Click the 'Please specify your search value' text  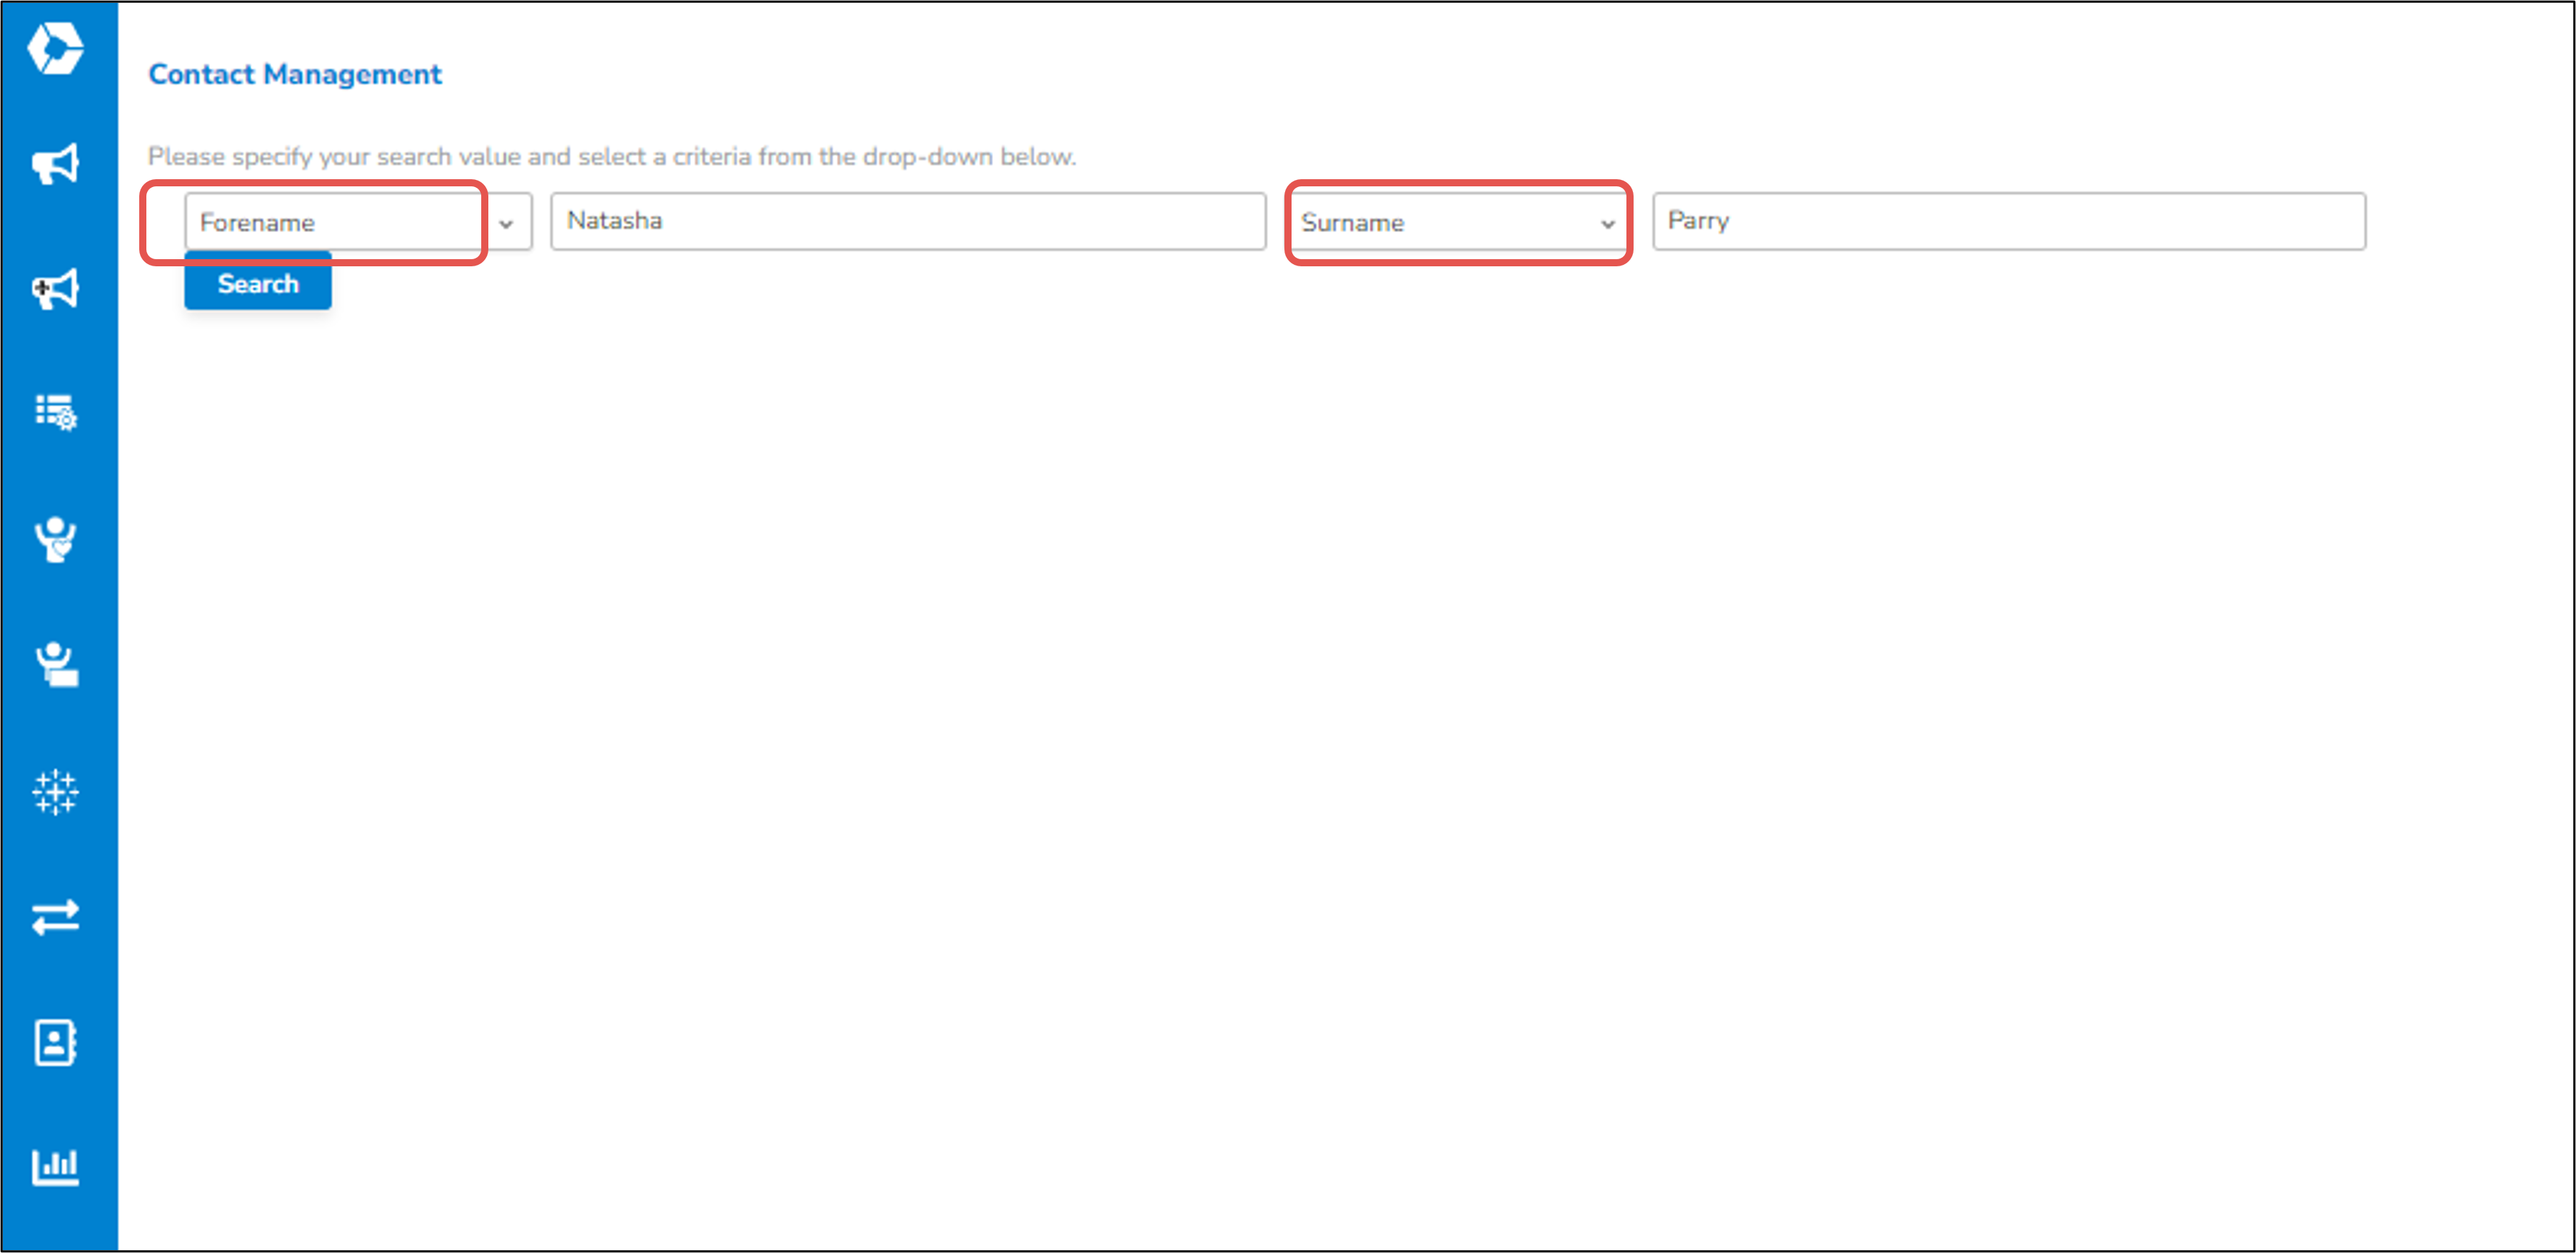click(612, 157)
